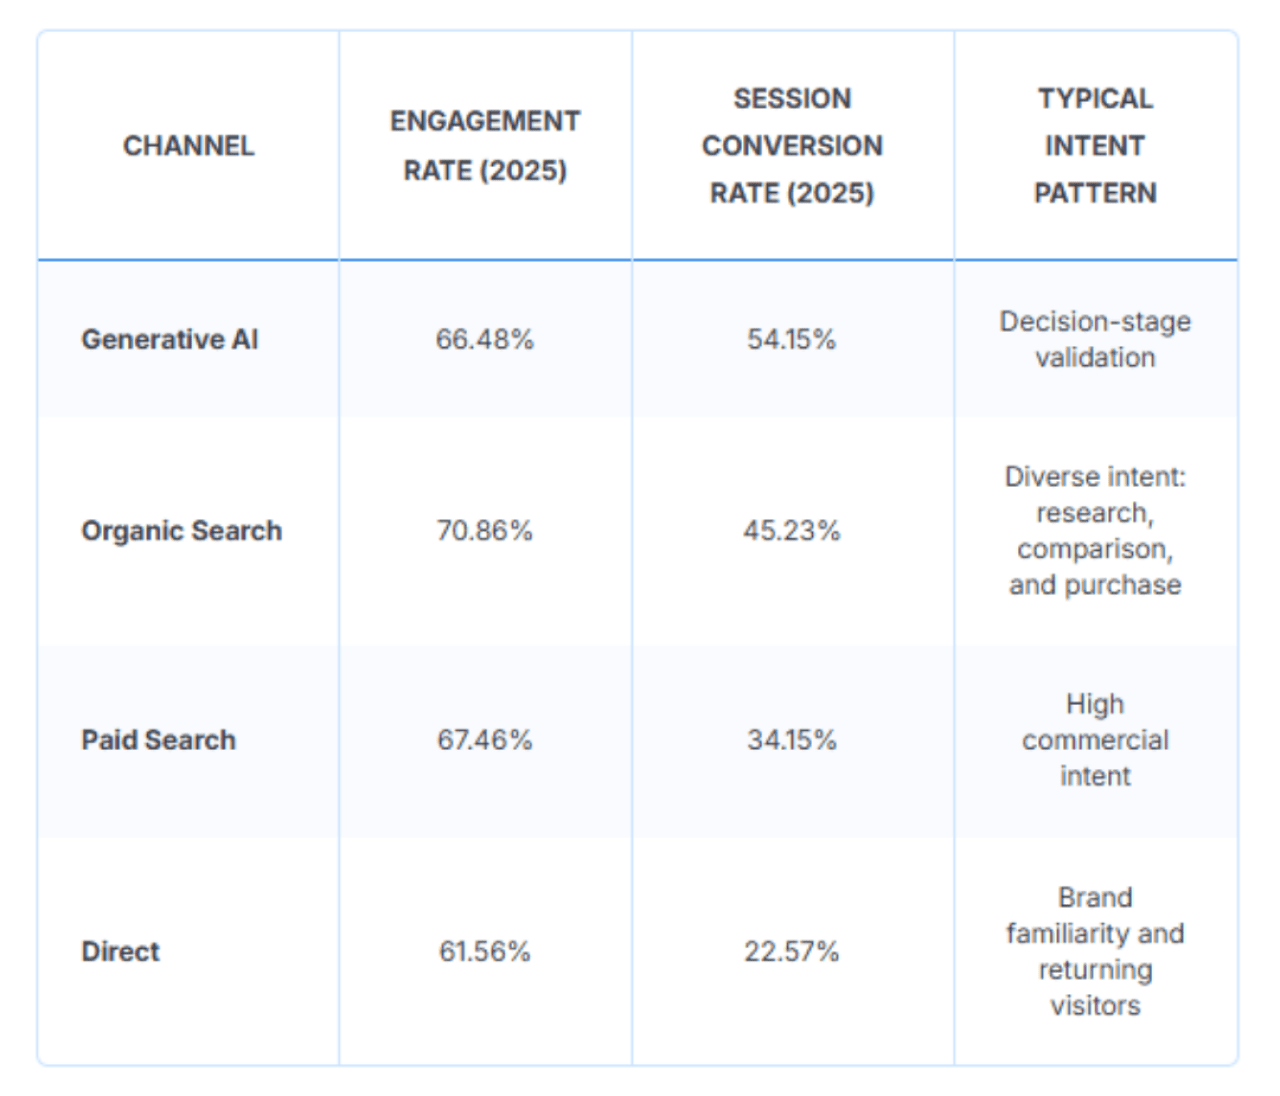Click the CHANNEL column header
Viewport: 1280px width, 1096px height.
tap(188, 146)
